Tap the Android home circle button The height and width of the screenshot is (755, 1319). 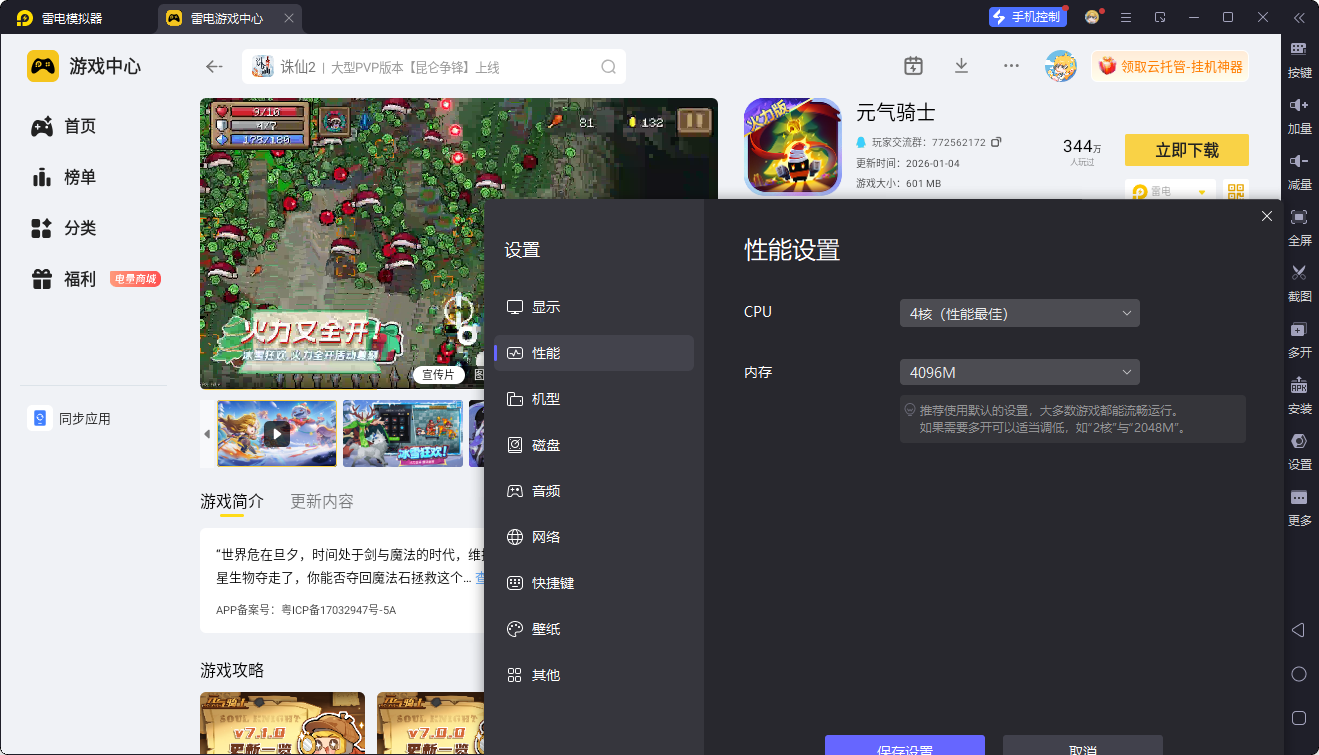coord(1299,674)
